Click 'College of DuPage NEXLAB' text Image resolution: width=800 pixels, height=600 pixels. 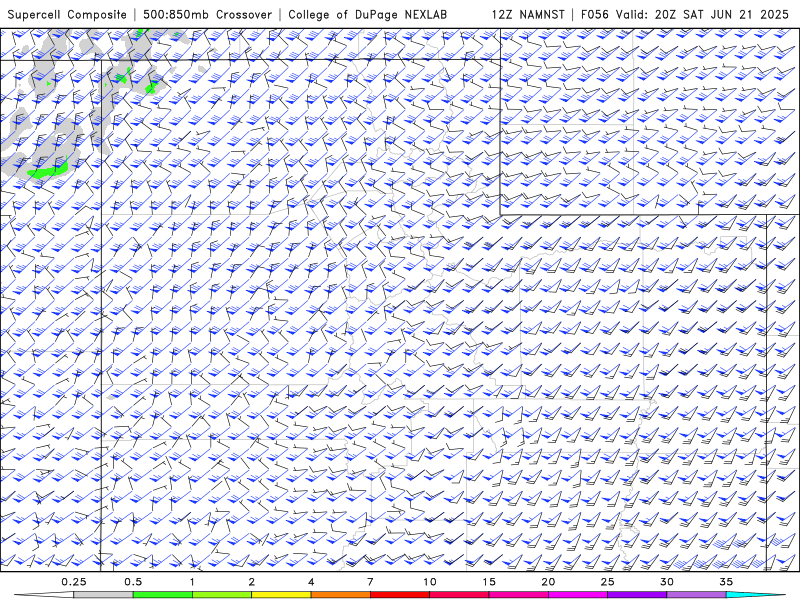[x=367, y=14]
